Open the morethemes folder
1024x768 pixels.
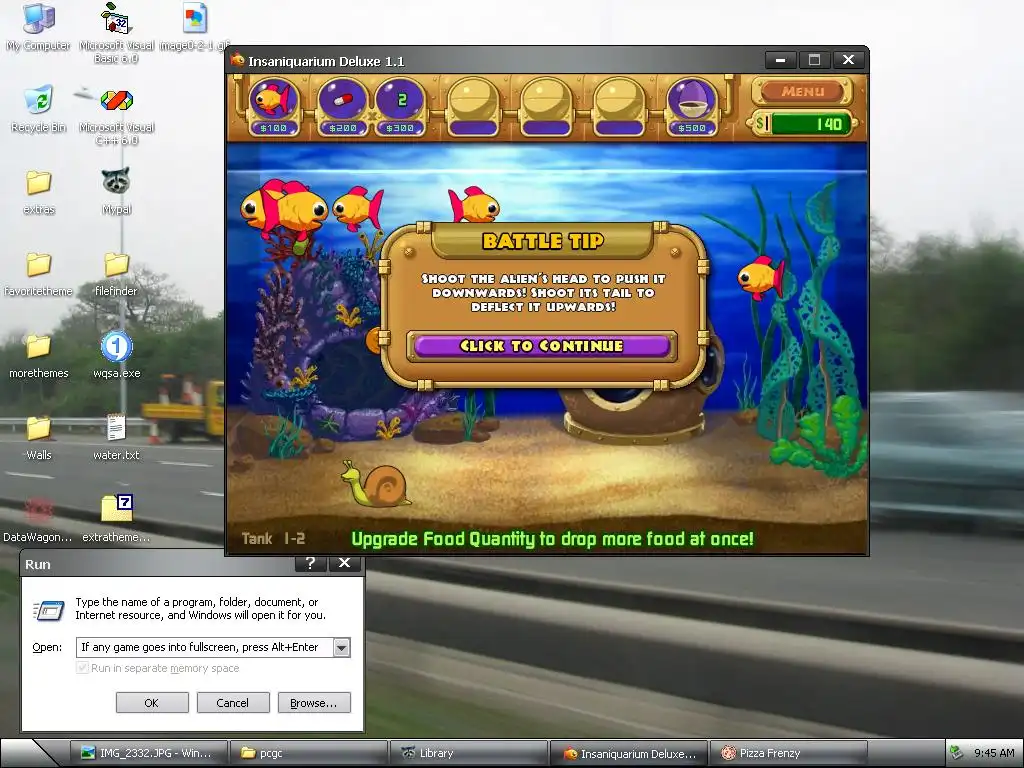(x=39, y=356)
